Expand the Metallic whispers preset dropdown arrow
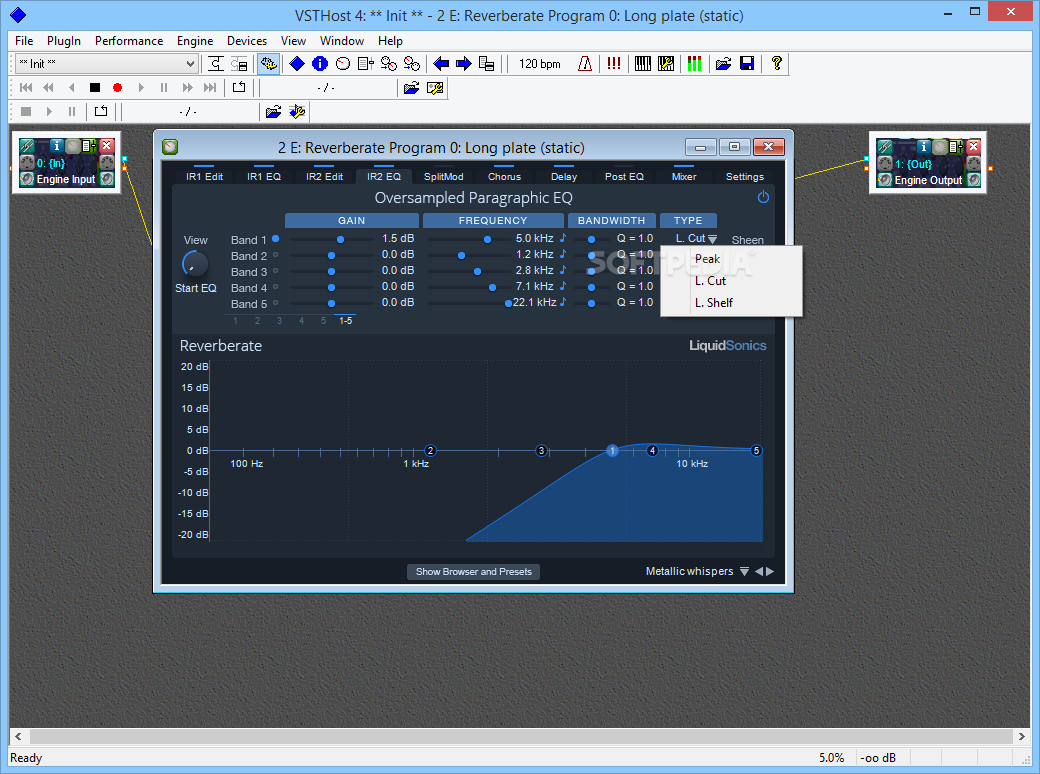The width and height of the screenshot is (1040, 774). (x=744, y=571)
